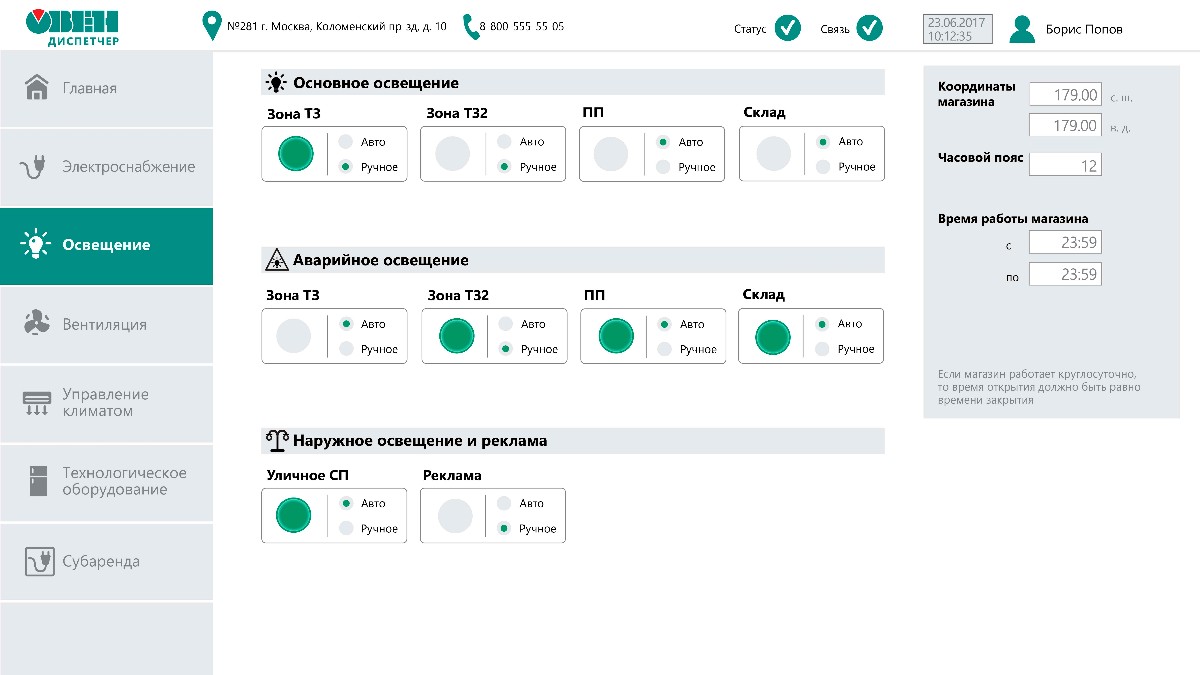Click the store opening time field showing 23:59
1200x675 pixels.
pyautogui.click(x=1065, y=241)
